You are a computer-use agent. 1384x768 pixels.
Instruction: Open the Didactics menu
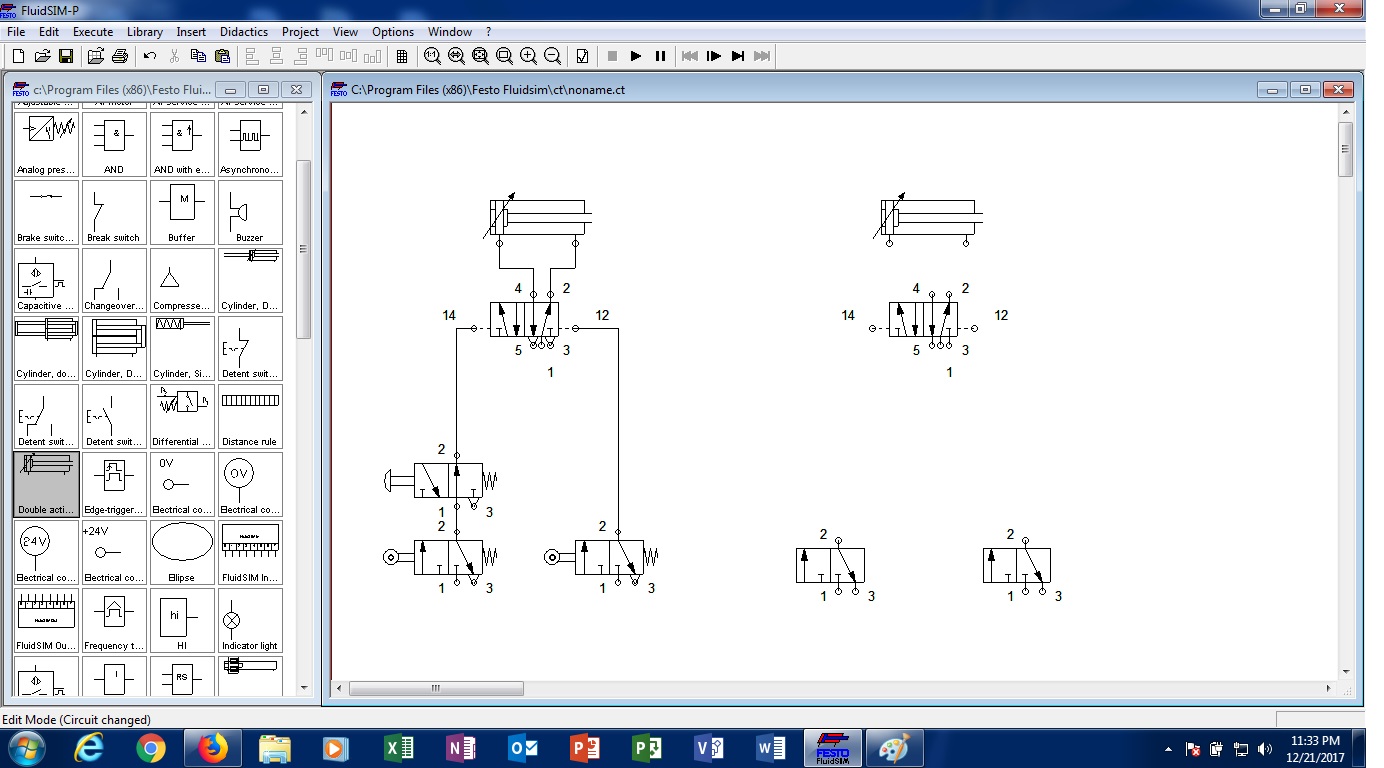point(244,32)
